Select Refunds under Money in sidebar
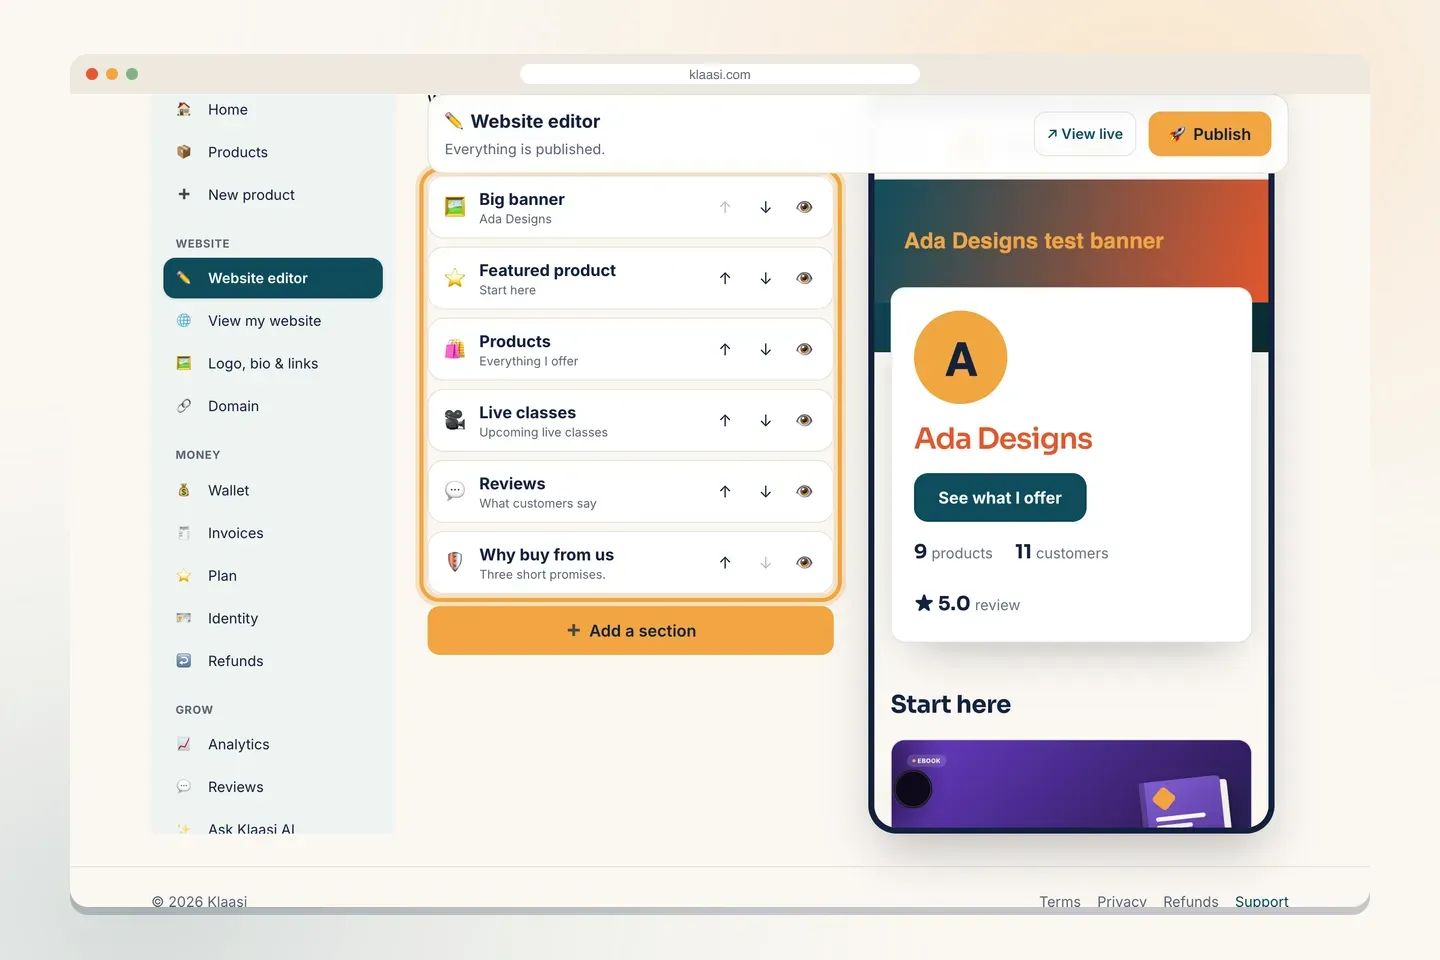1440x960 pixels. coord(273,661)
